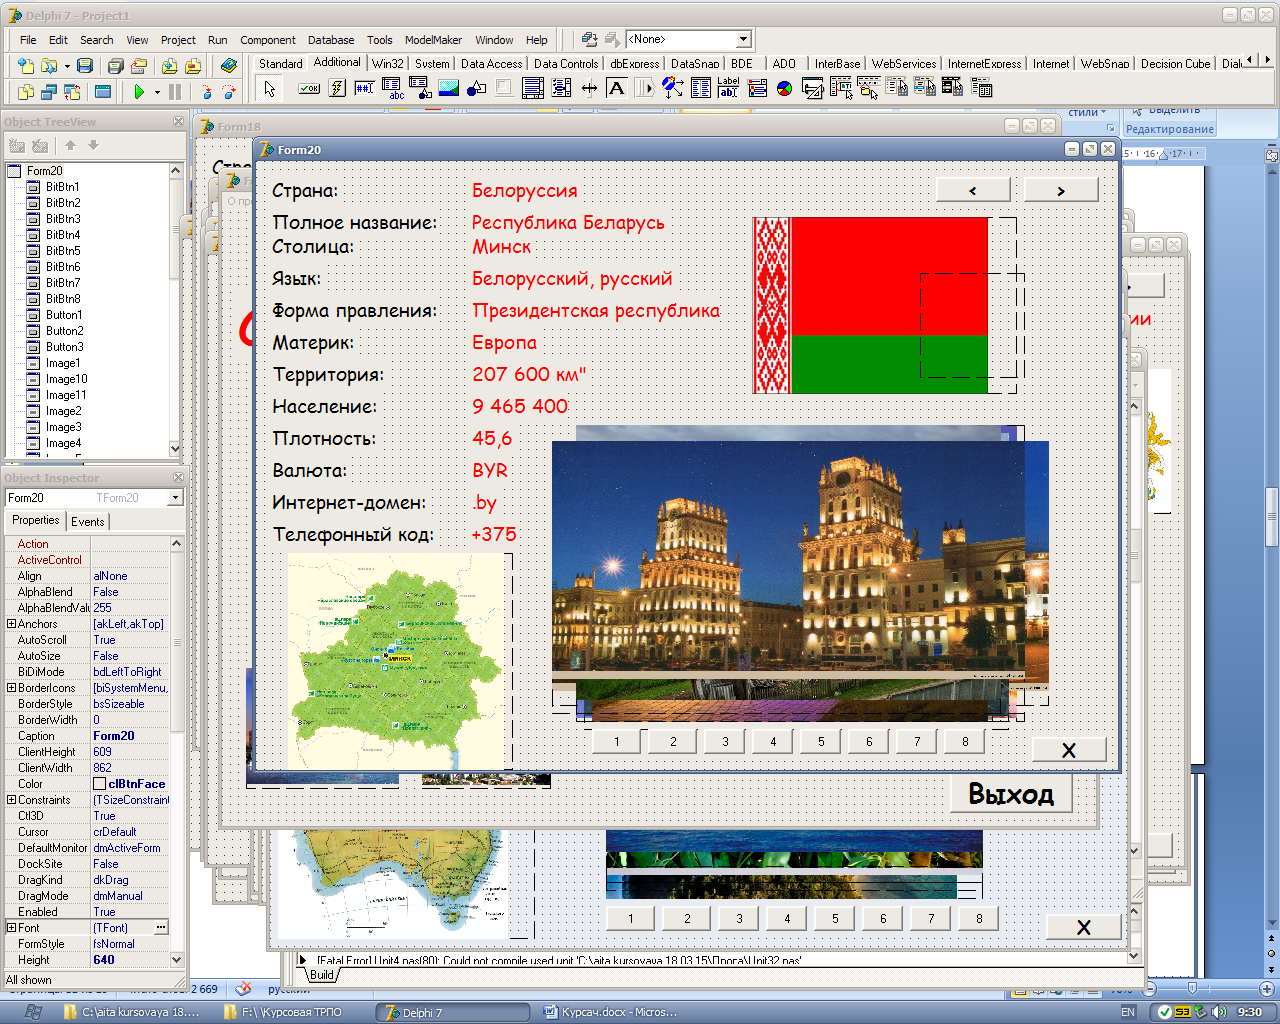Open the Form20 object selector dropdown
The width and height of the screenshot is (1280, 1024).
click(x=175, y=498)
